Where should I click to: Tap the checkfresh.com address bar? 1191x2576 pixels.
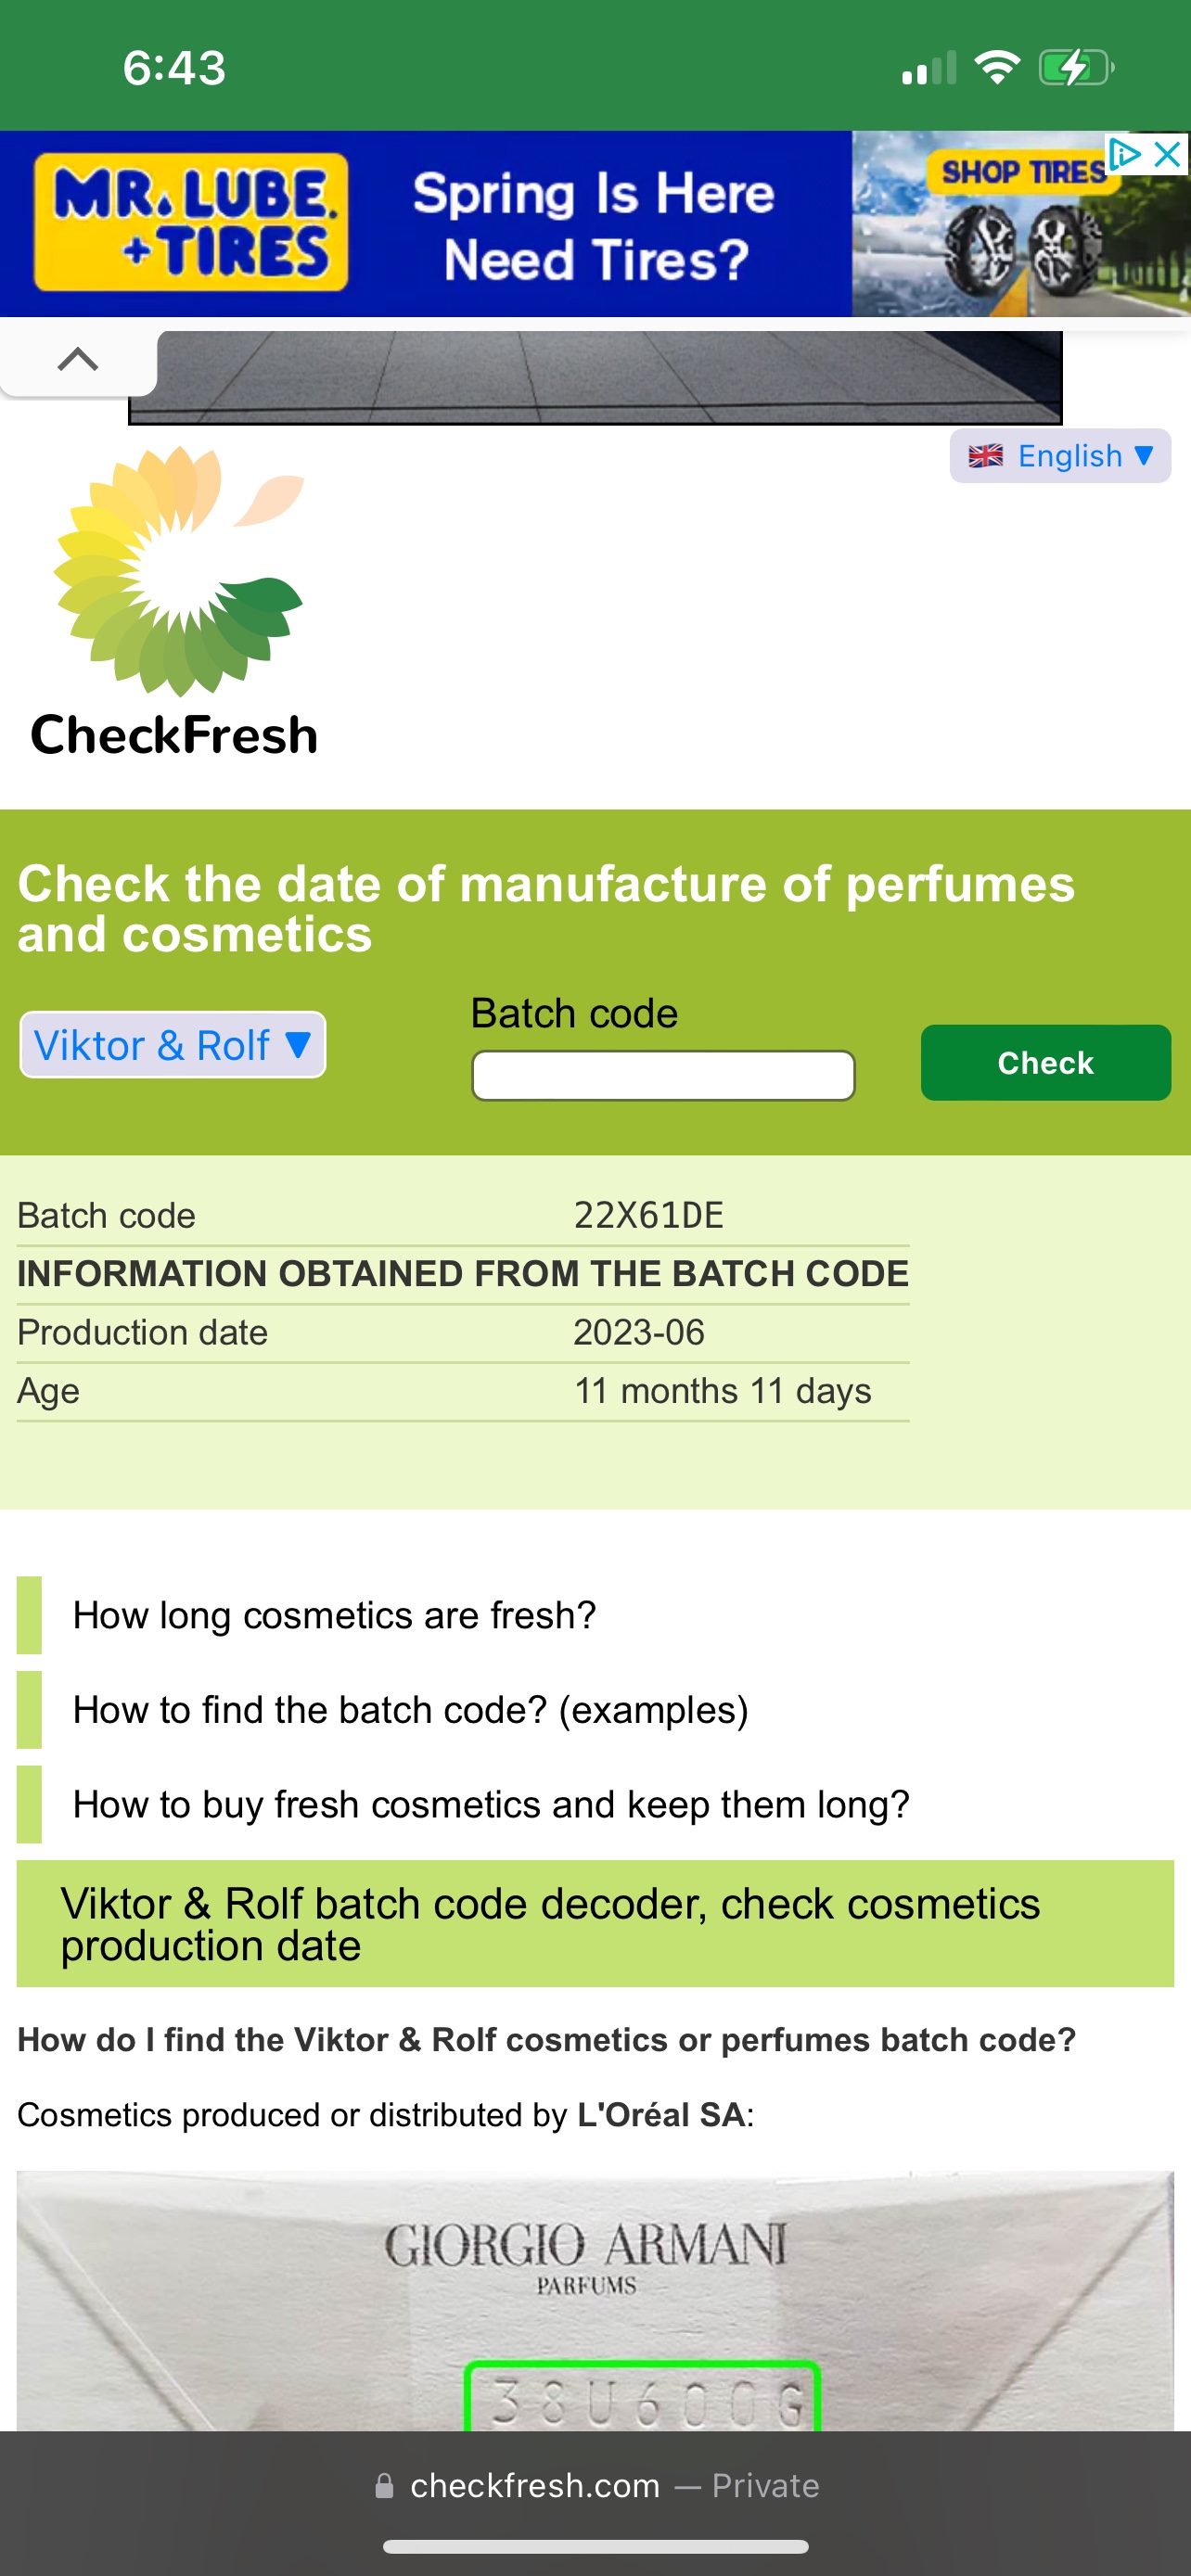pyautogui.click(x=595, y=2486)
